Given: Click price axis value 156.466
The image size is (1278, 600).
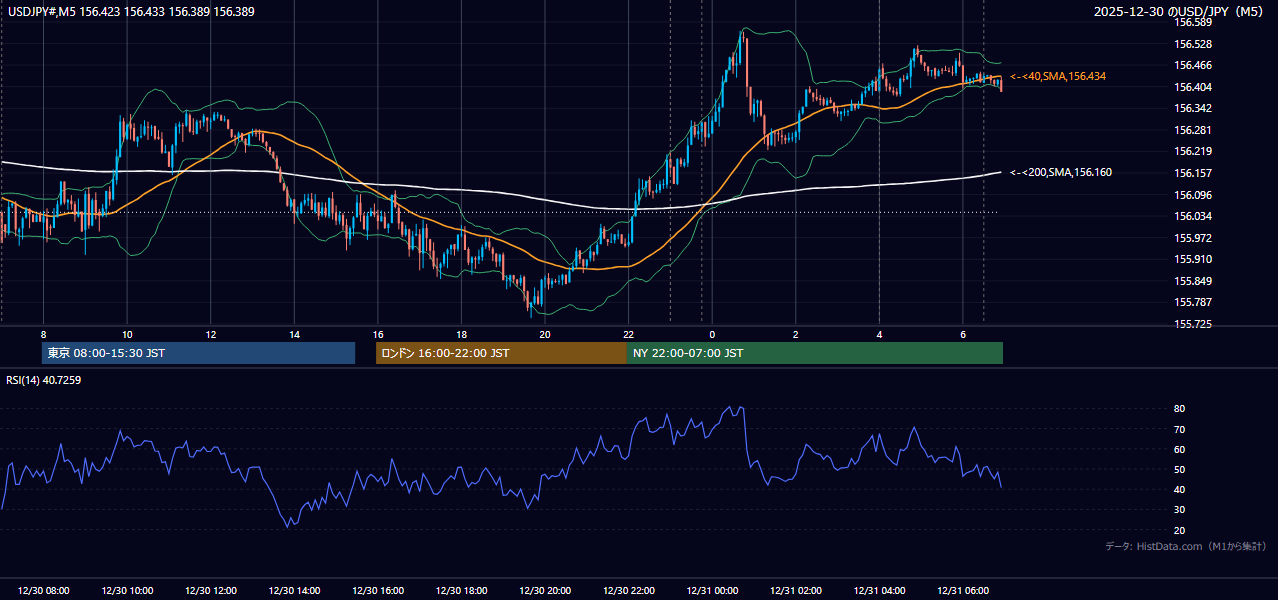Looking at the screenshot, I should pos(1192,65).
